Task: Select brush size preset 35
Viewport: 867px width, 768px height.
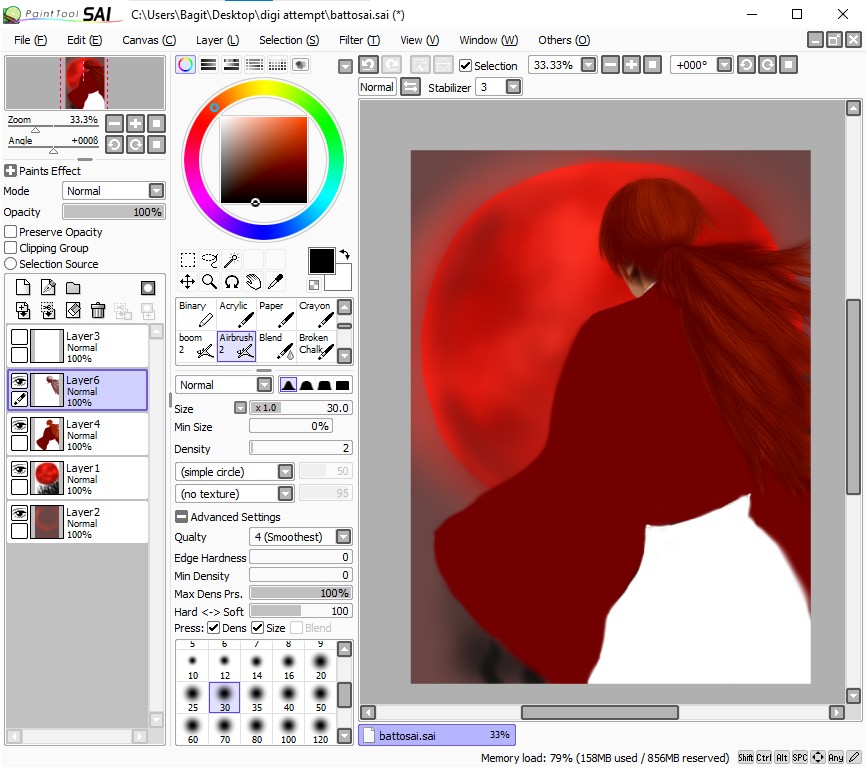Action: pyautogui.click(x=257, y=698)
